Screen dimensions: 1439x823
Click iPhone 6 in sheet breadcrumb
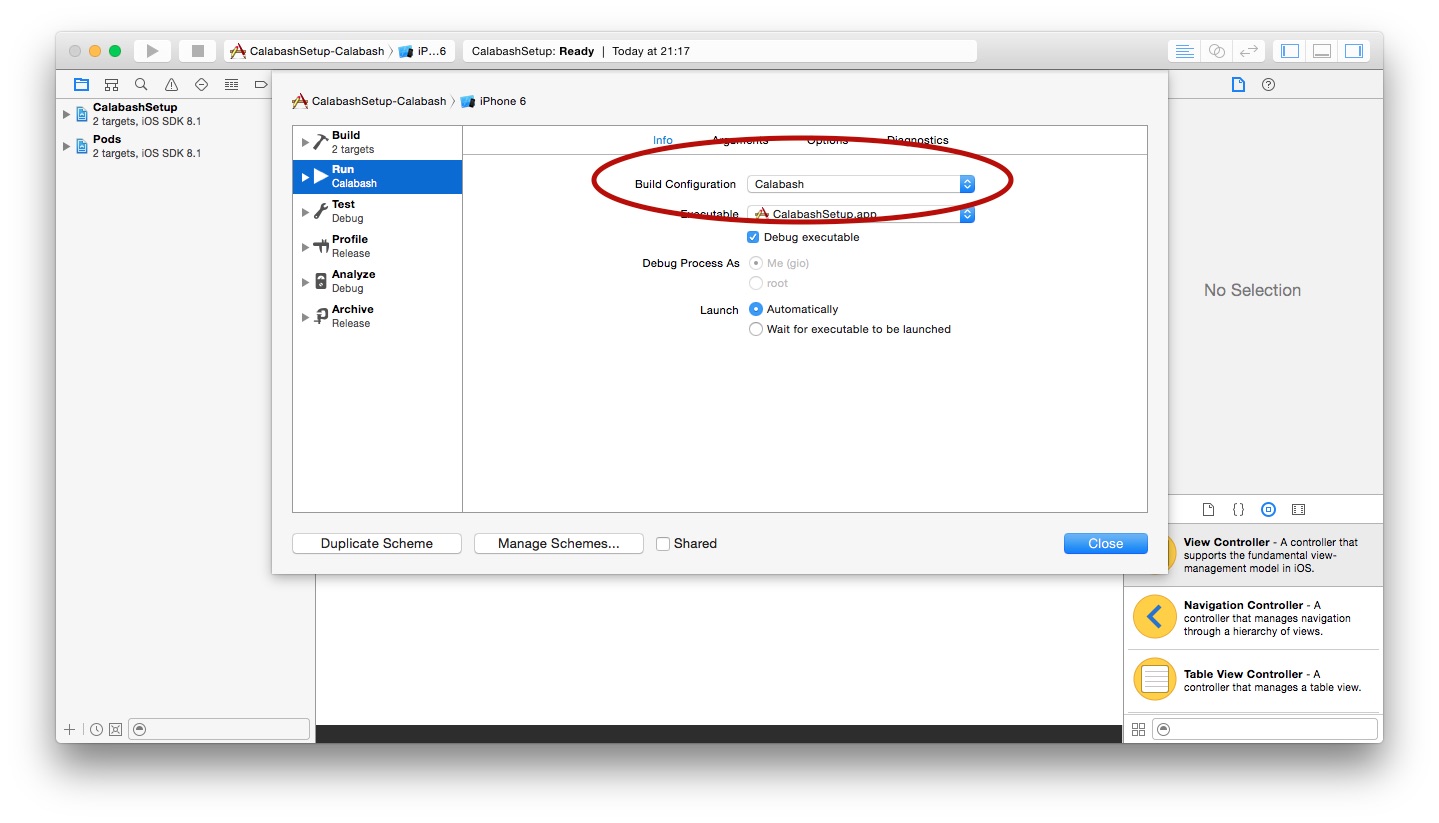coord(493,101)
